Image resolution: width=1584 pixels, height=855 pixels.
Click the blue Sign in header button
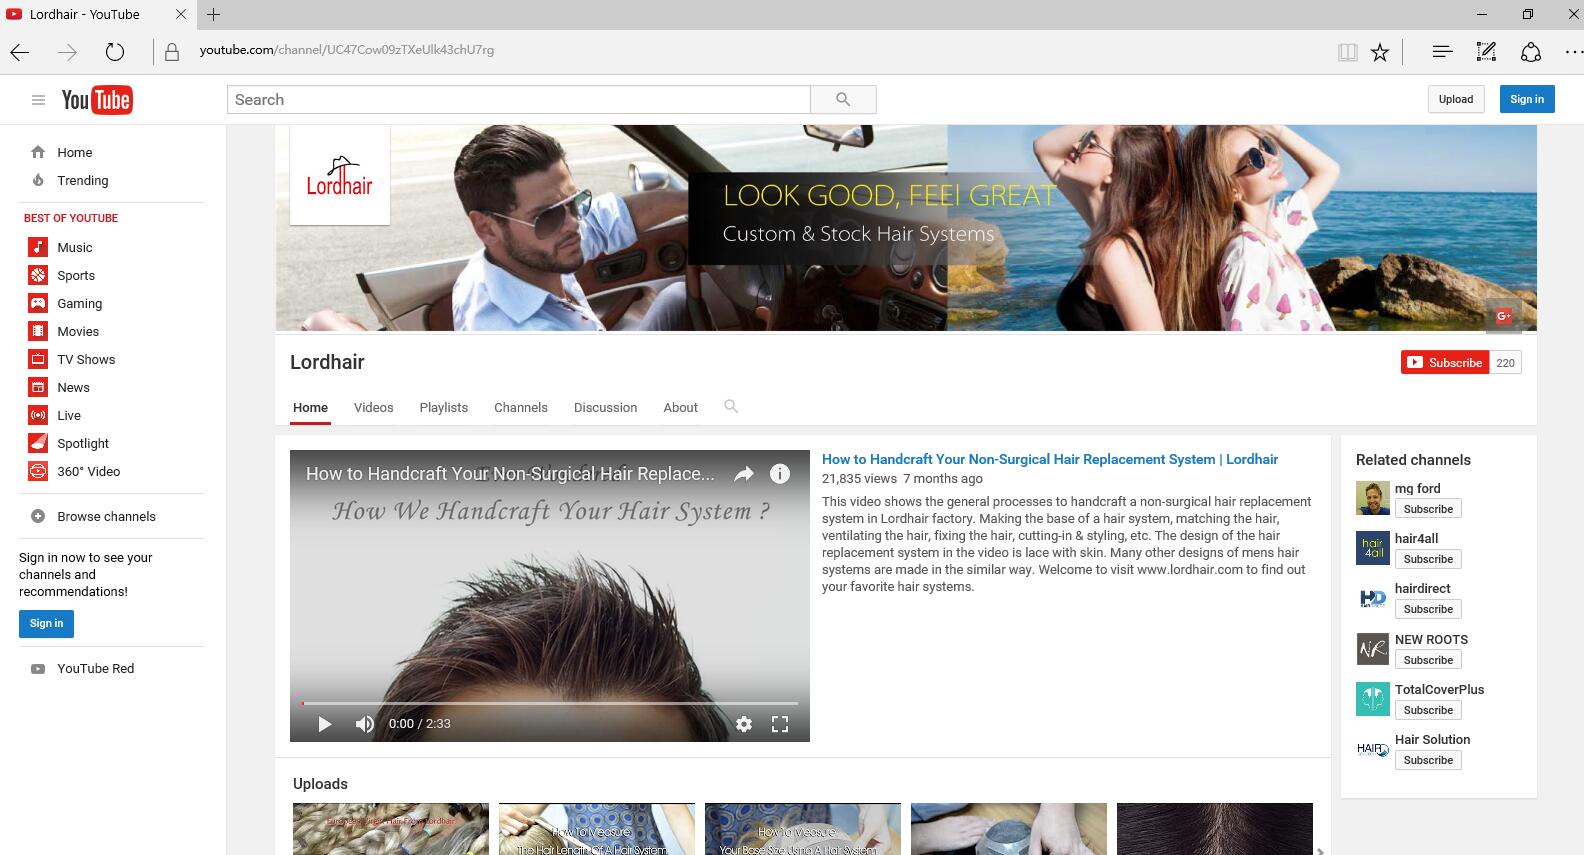[1527, 99]
